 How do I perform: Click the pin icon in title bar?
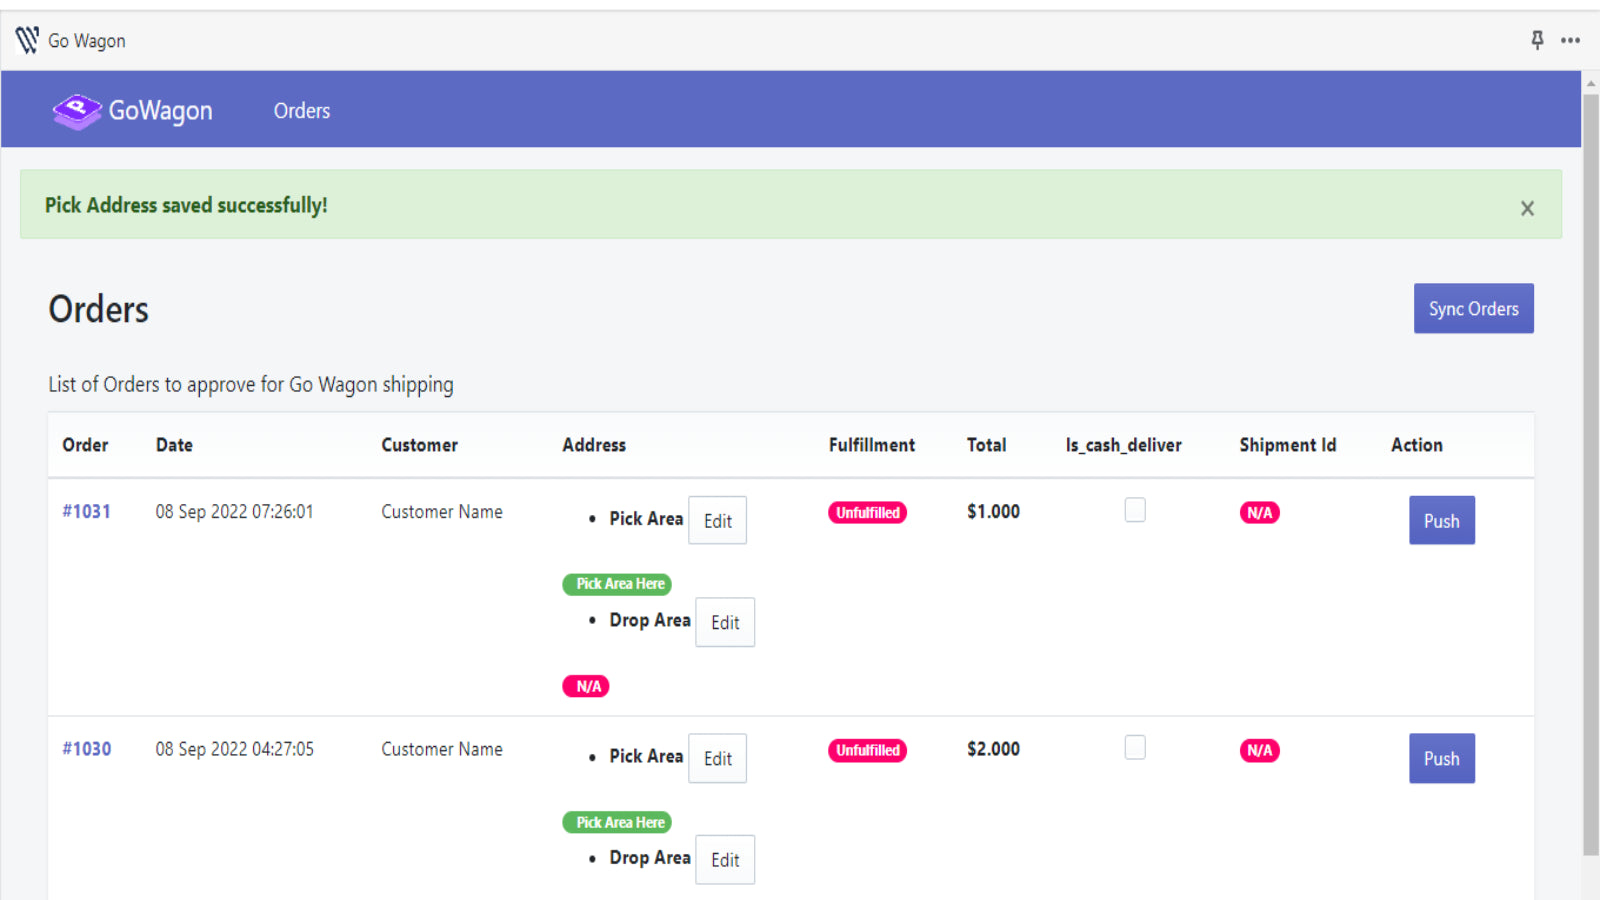(1537, 40)
